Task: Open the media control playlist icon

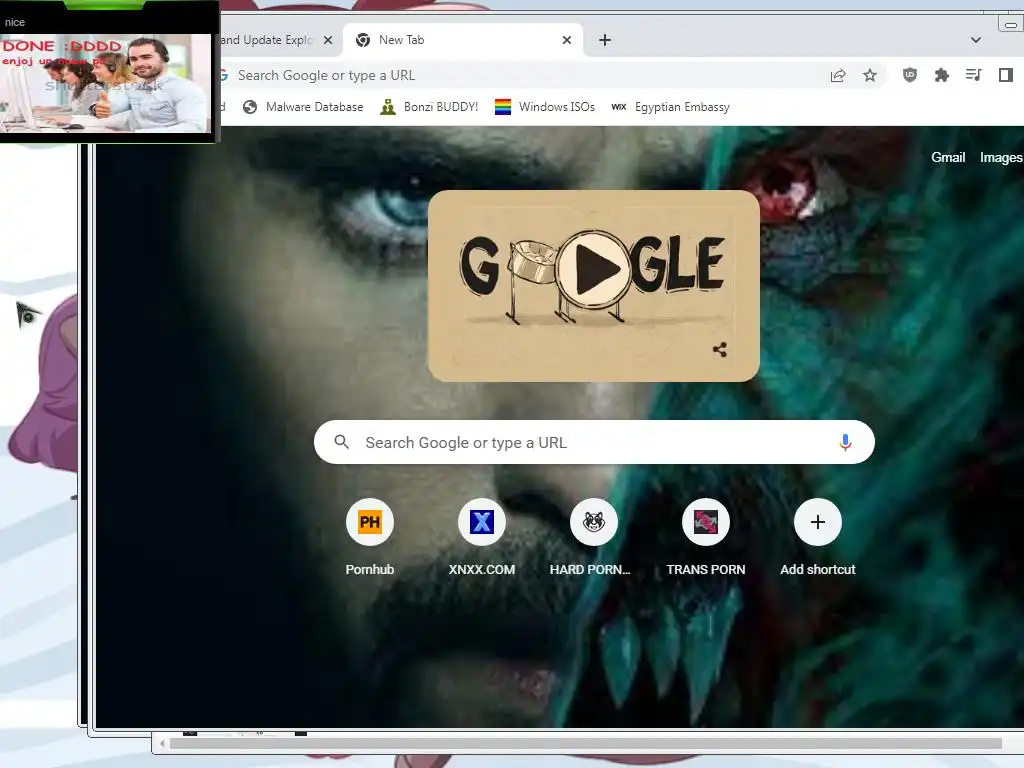Action: 974,75
